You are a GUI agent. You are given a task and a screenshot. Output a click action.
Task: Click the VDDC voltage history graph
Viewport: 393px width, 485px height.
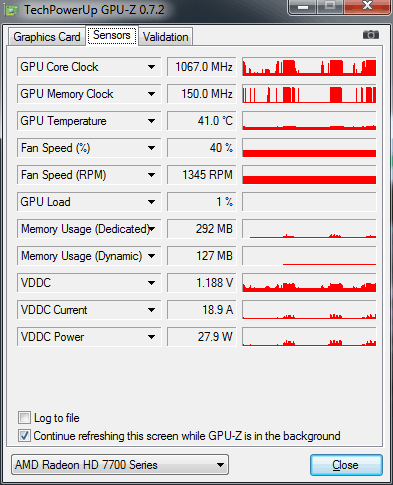(309, 283)
